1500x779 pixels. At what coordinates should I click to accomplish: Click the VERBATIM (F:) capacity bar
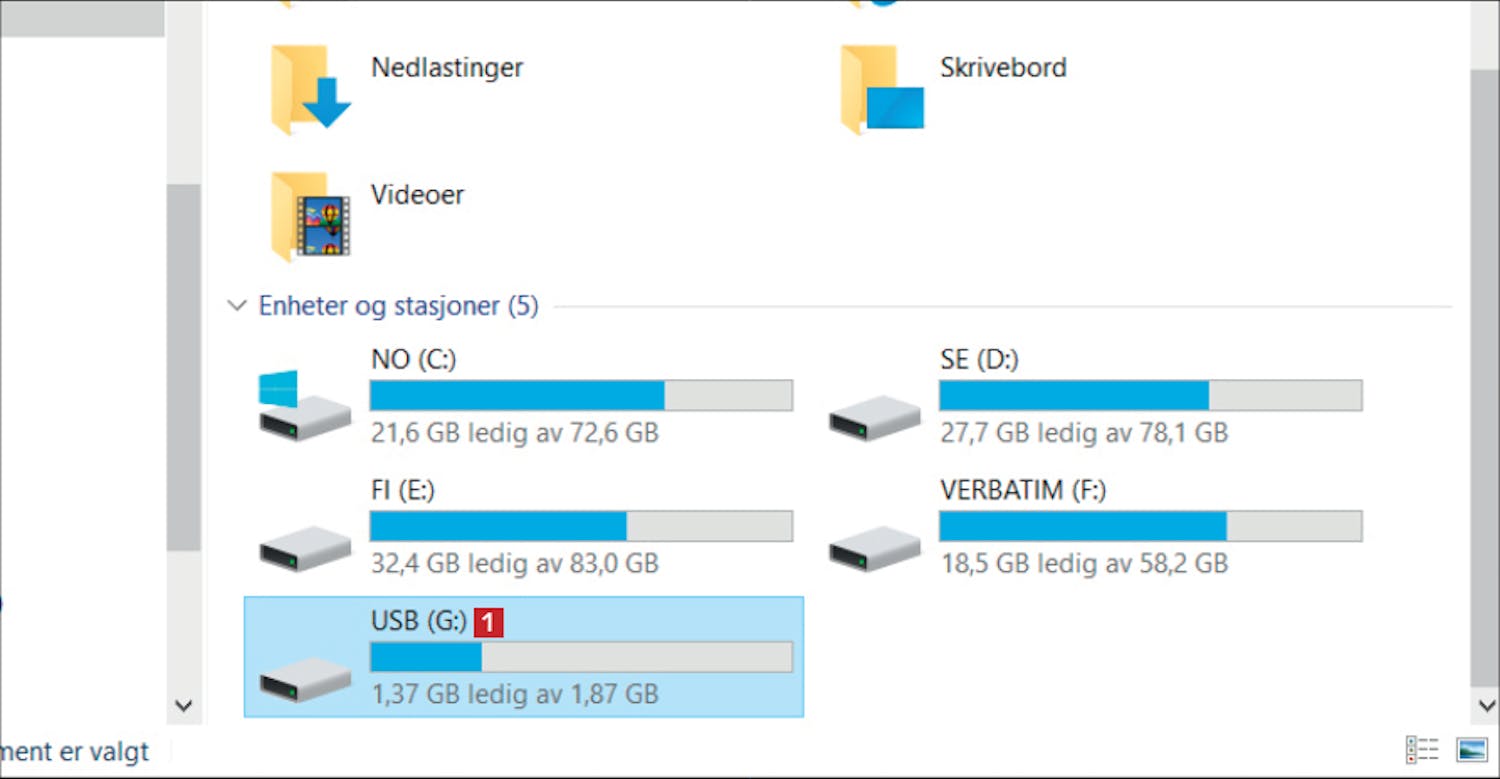click(x=1150, y=526)
